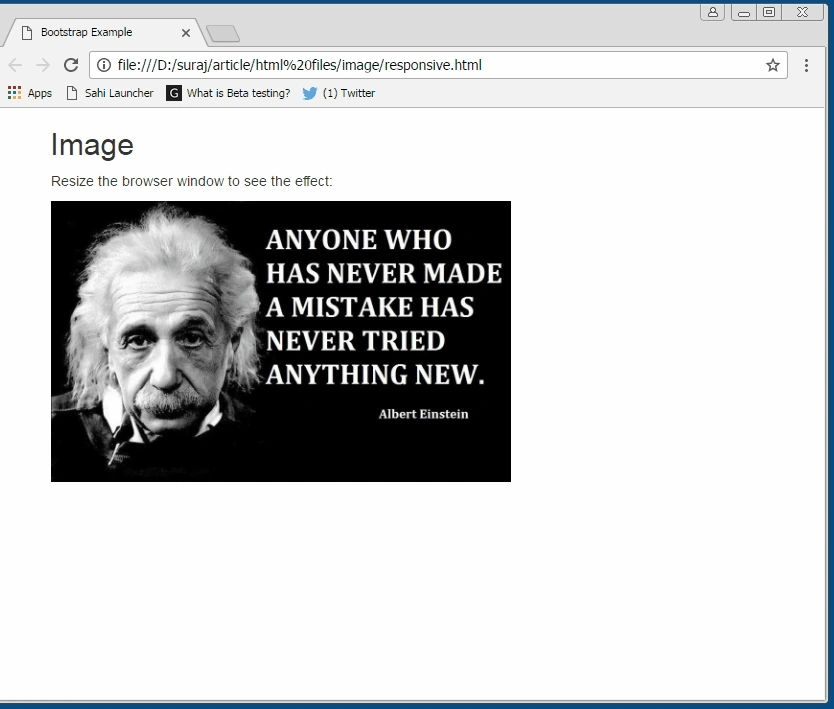Click the Einstein quote image
Screen dimensions: 834x709
point(281,341)
